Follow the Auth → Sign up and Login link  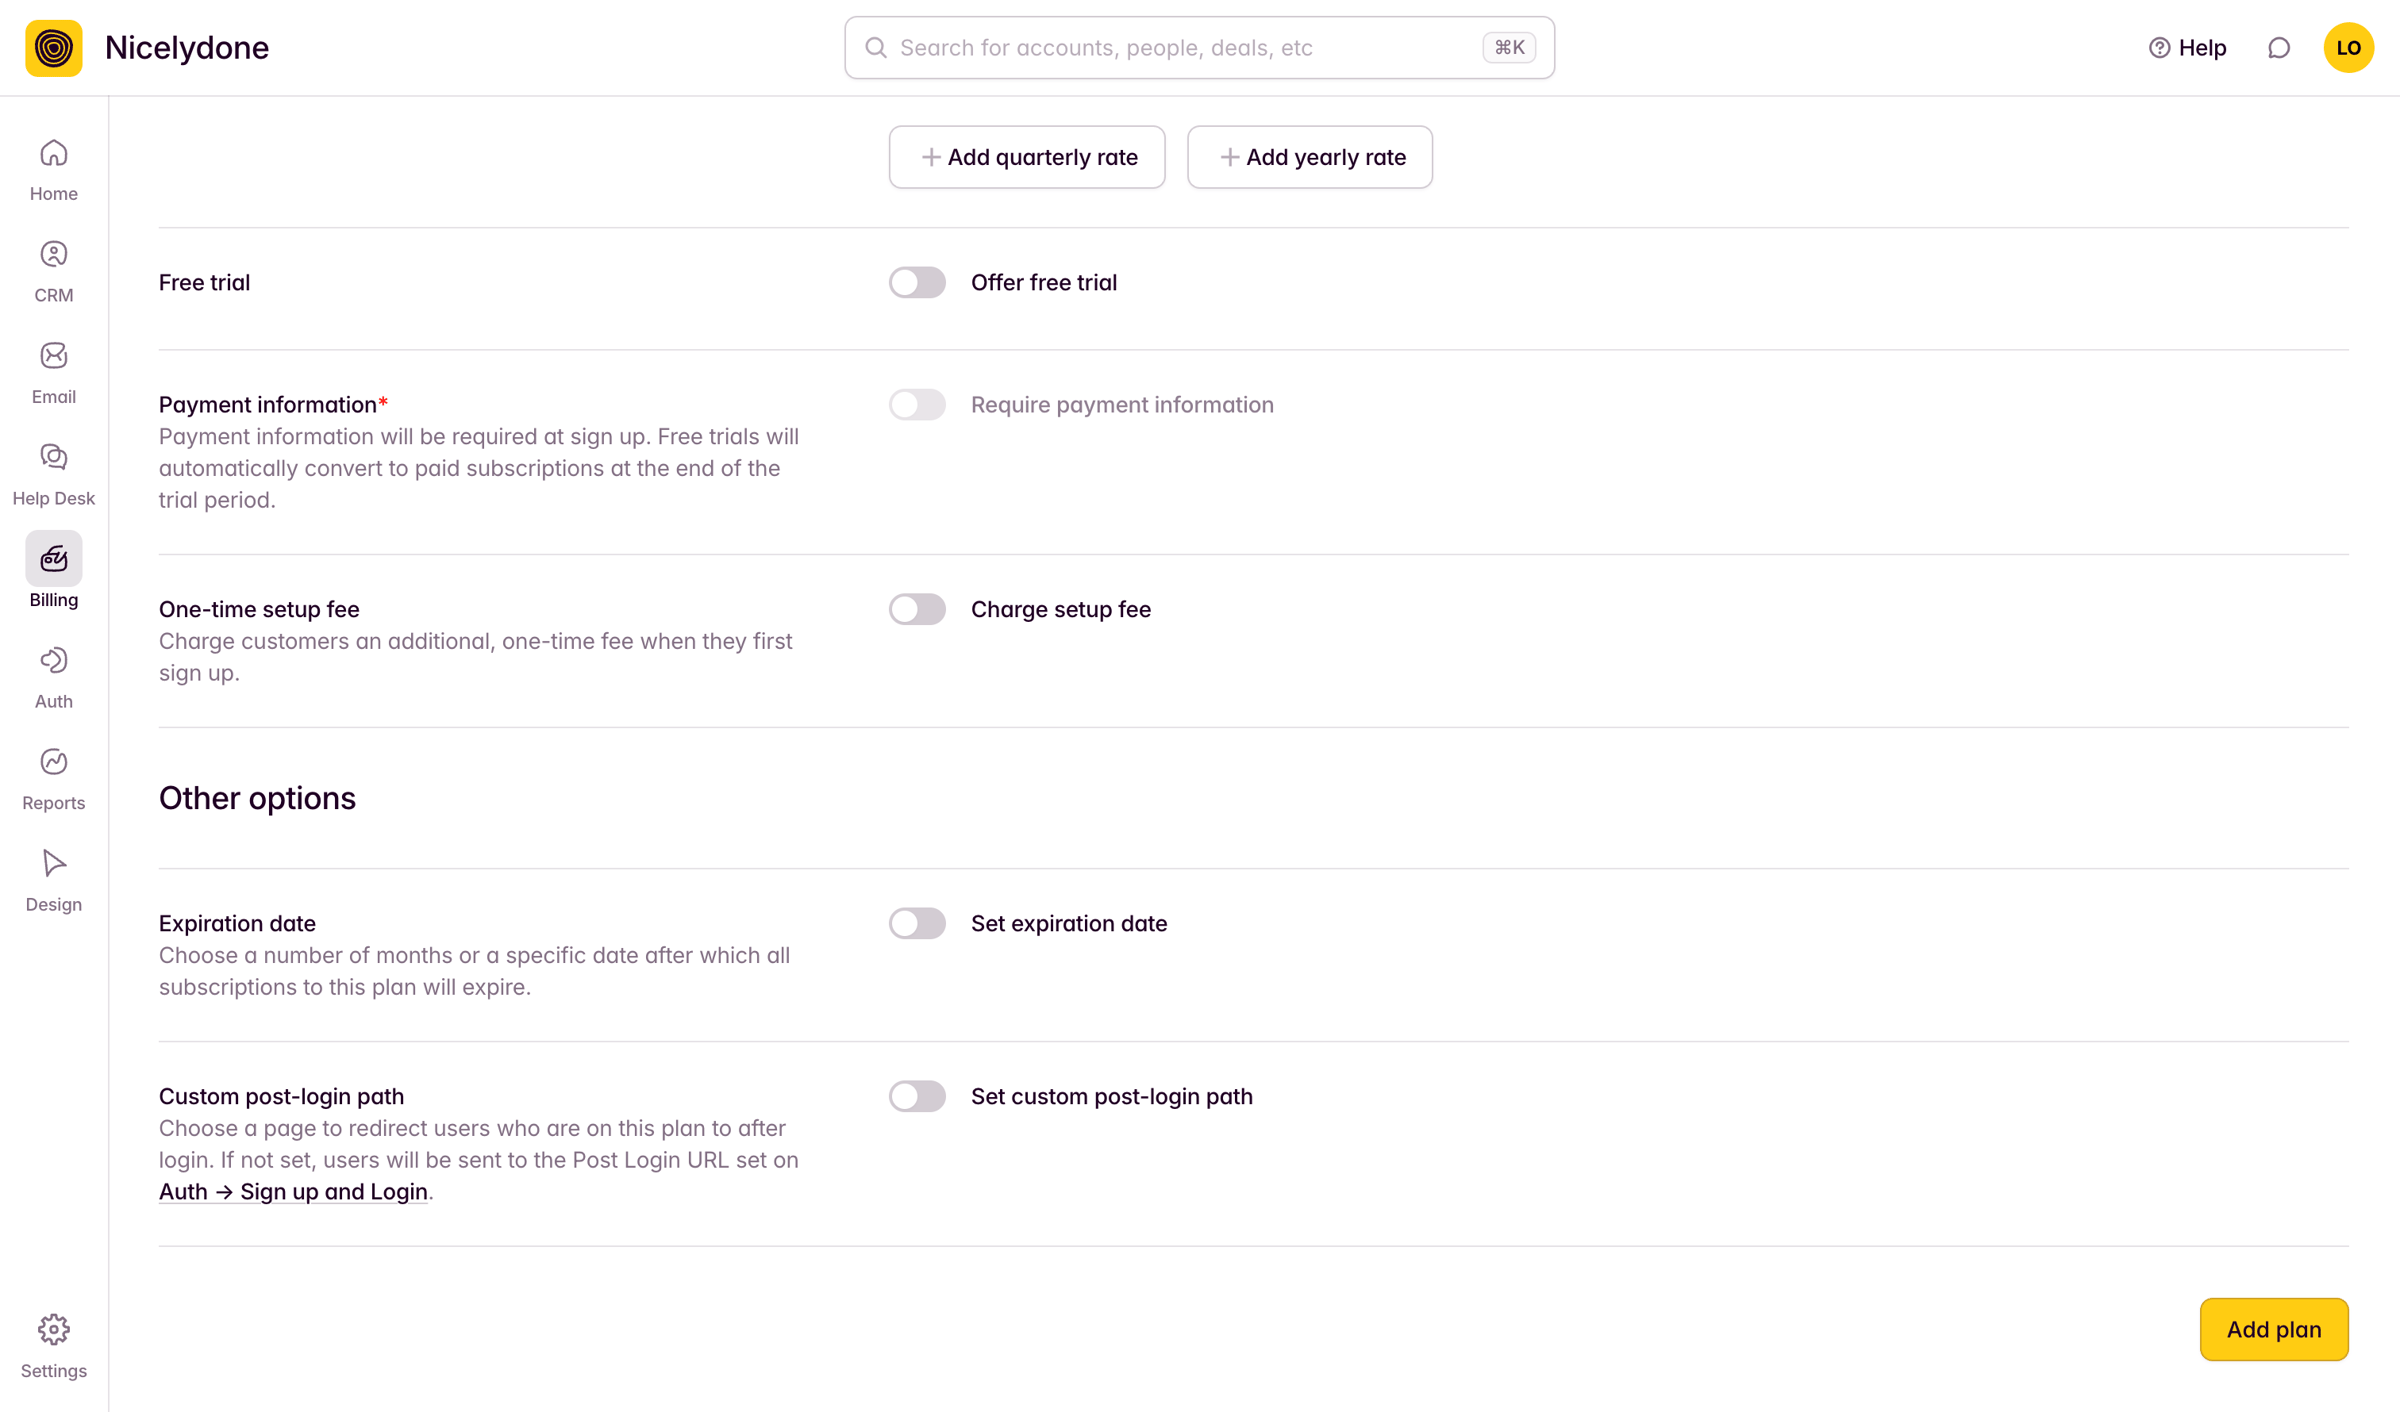pos(293,1192)
